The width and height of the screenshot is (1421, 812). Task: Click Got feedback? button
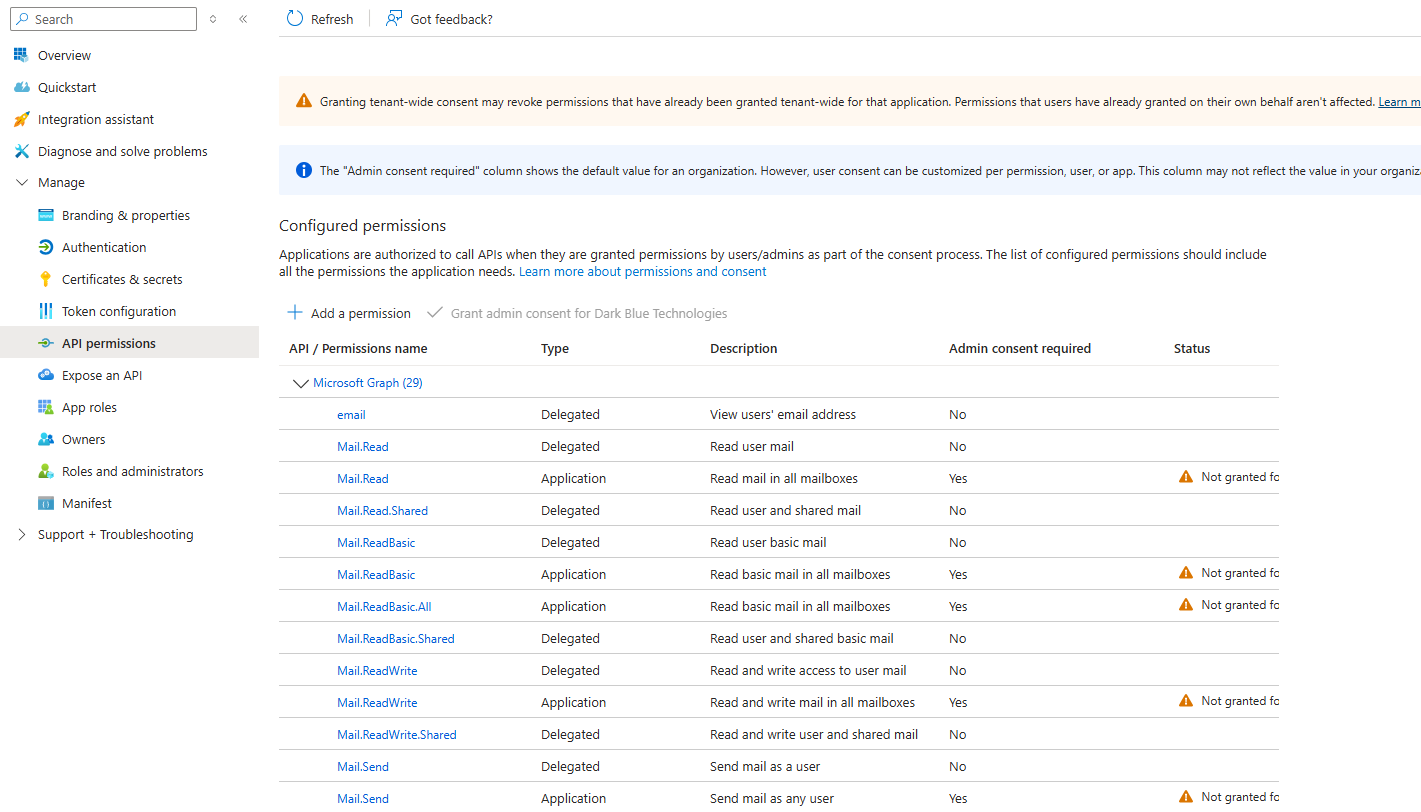click(440, 19)
